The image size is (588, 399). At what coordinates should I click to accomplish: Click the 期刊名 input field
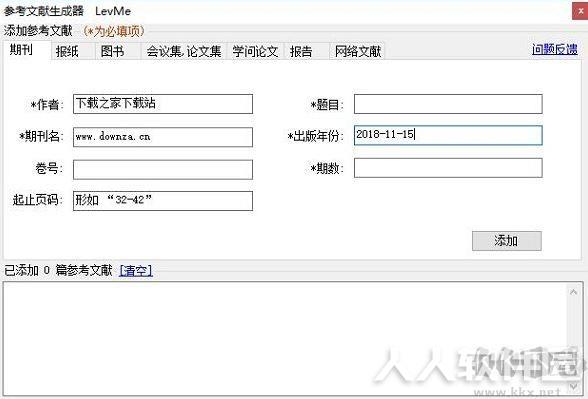click(163, 136)
